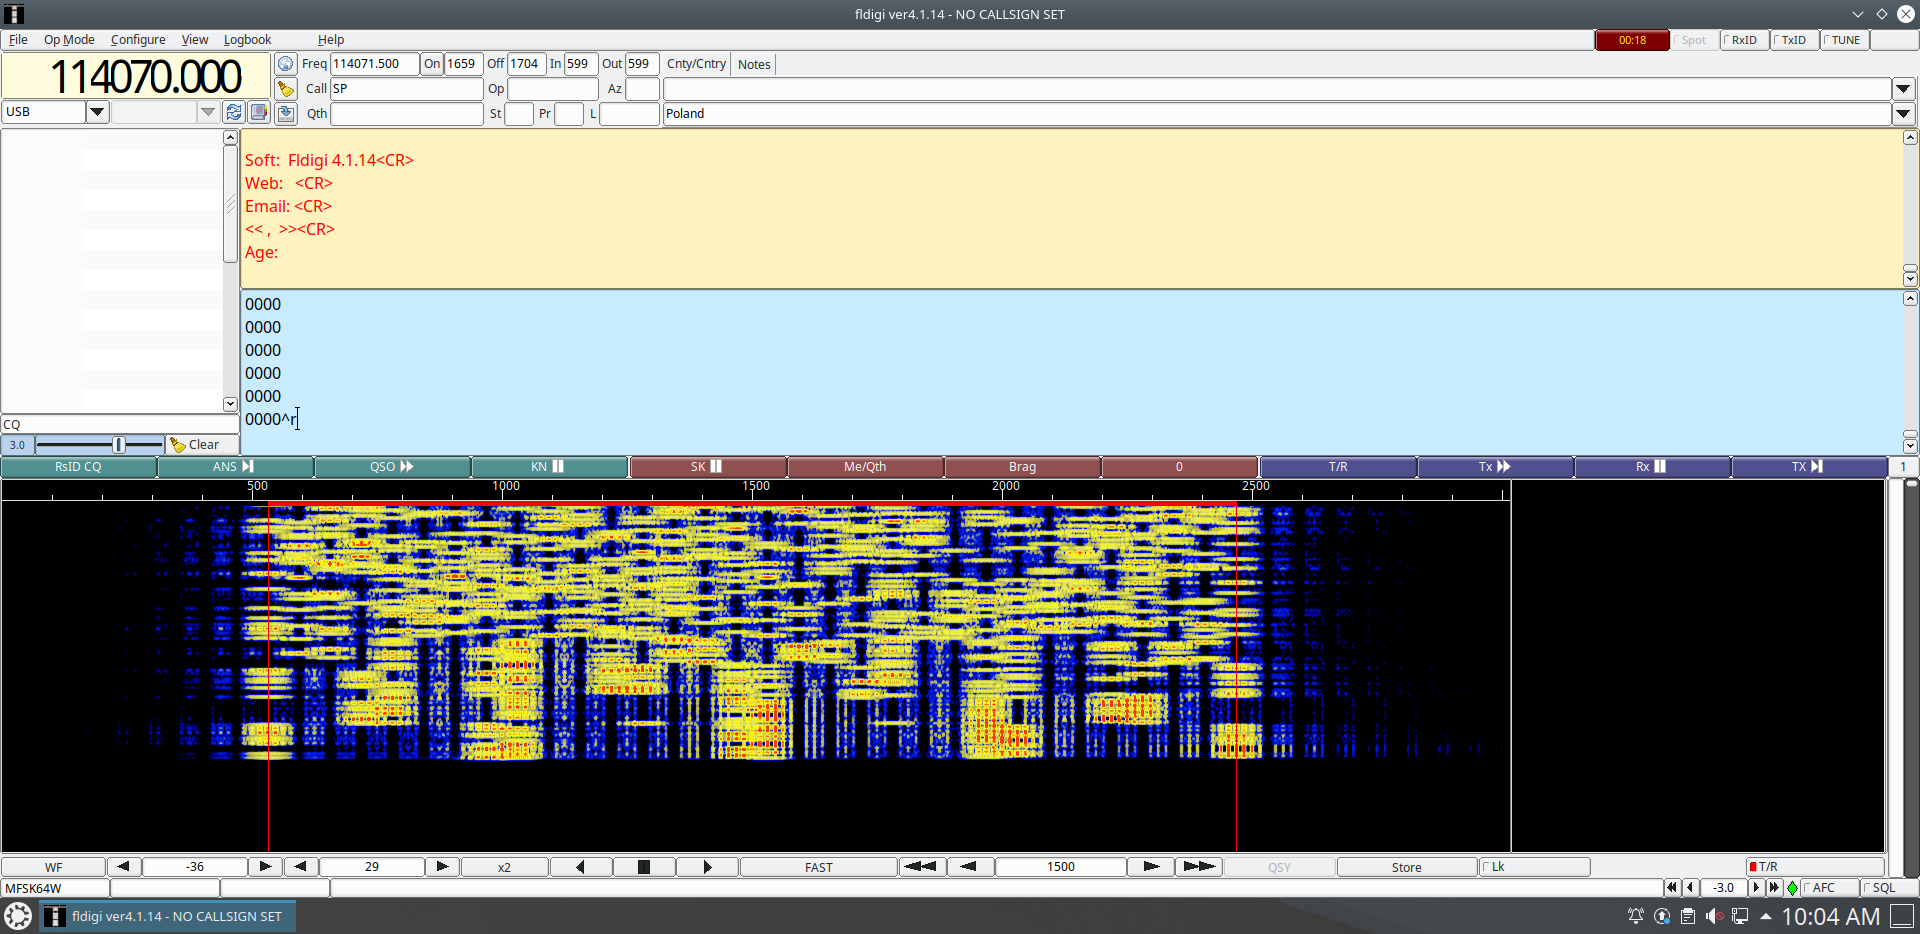Open the QRZ web lookup globe icon
The height and width of the screenshot is (934, 1920).
(x=286, y=64)
